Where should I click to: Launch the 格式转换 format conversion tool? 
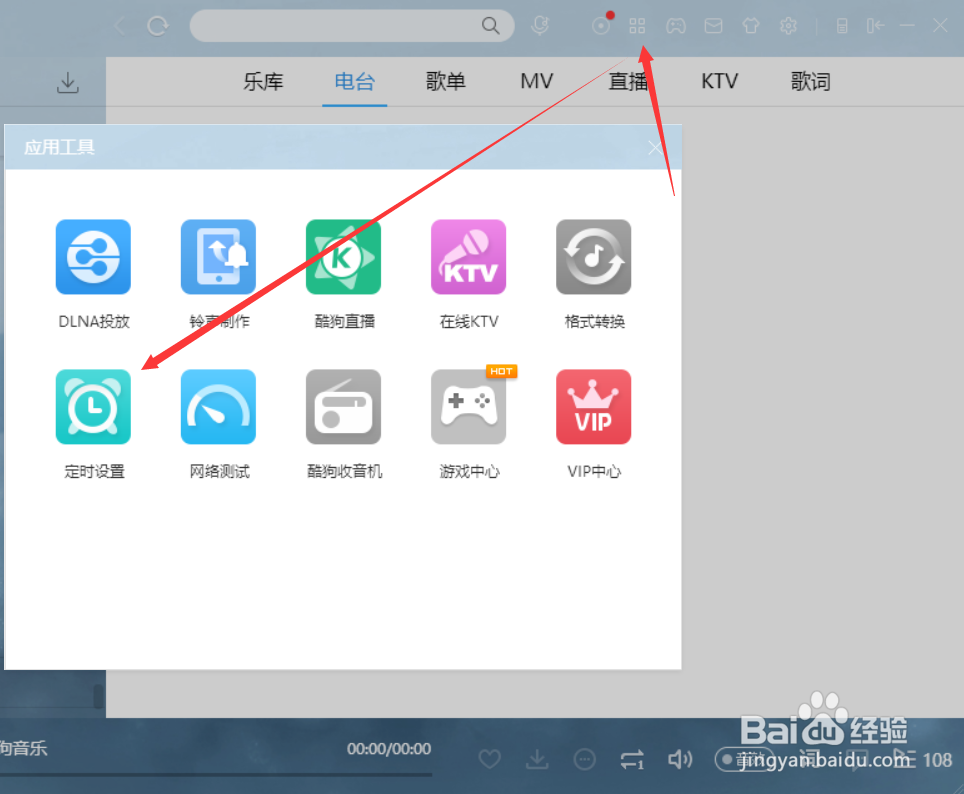pos(593,257)
